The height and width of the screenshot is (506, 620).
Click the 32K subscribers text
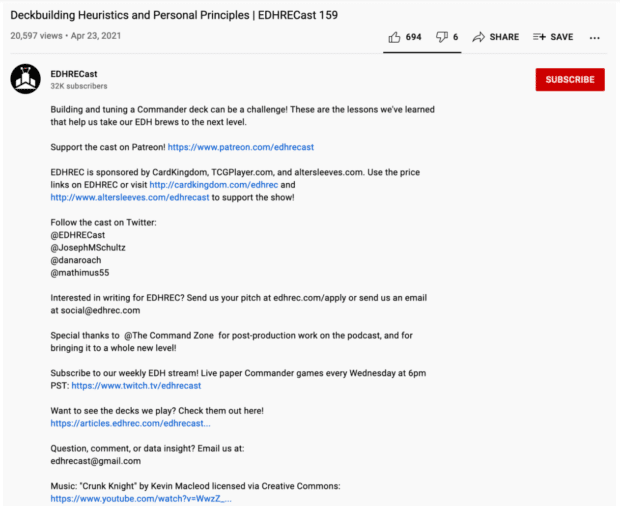point(79,86)
